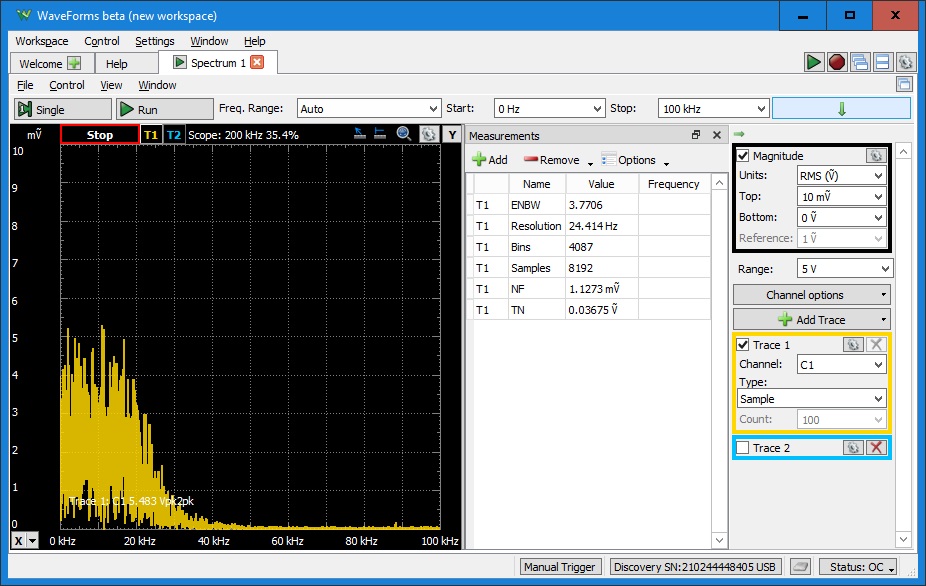Click the Trace 1 gear settings icon
This screenshot has width=926, height=586.
[x=853, y=344]
